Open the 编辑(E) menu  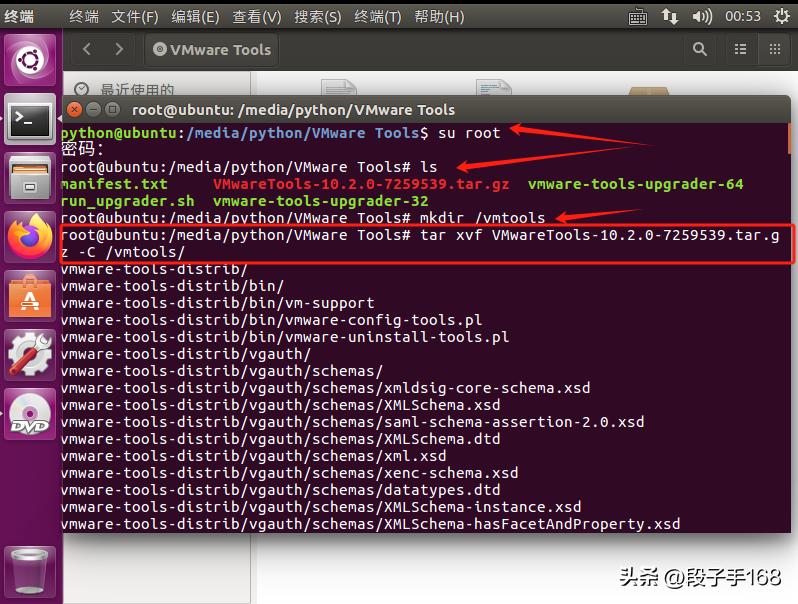coord(195,17)
